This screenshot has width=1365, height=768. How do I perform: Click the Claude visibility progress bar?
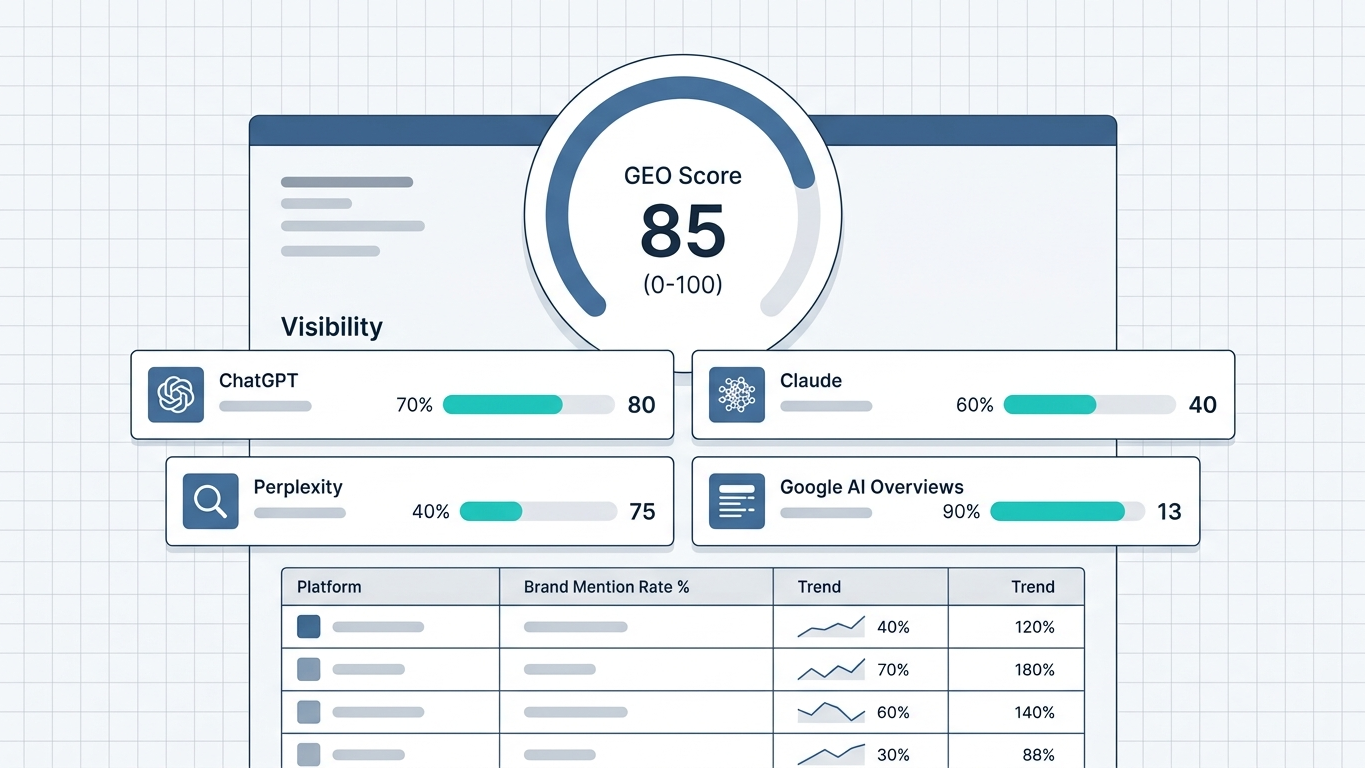1089,404
